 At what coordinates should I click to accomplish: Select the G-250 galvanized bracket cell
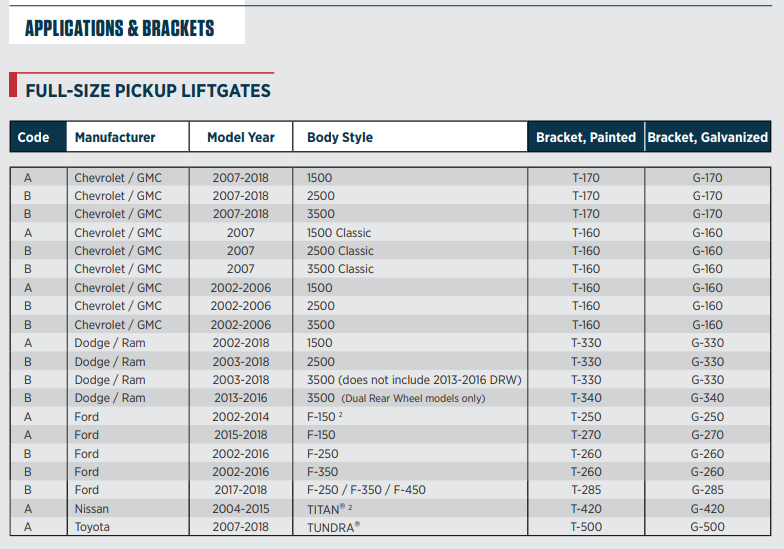pos(708,416)
